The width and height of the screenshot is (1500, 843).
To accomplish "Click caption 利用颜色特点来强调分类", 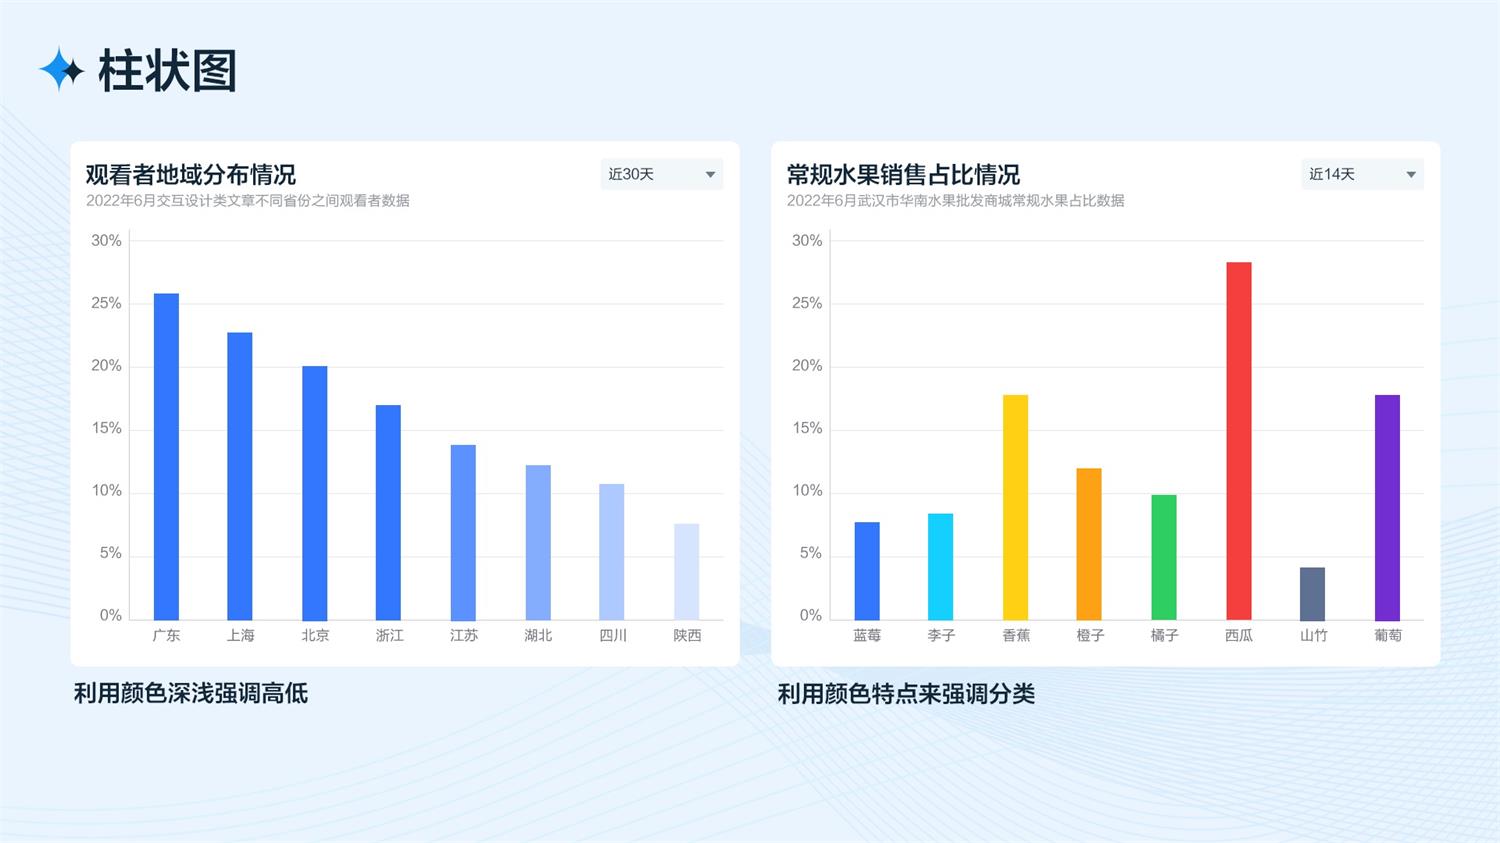I will (x=906, y=694).
